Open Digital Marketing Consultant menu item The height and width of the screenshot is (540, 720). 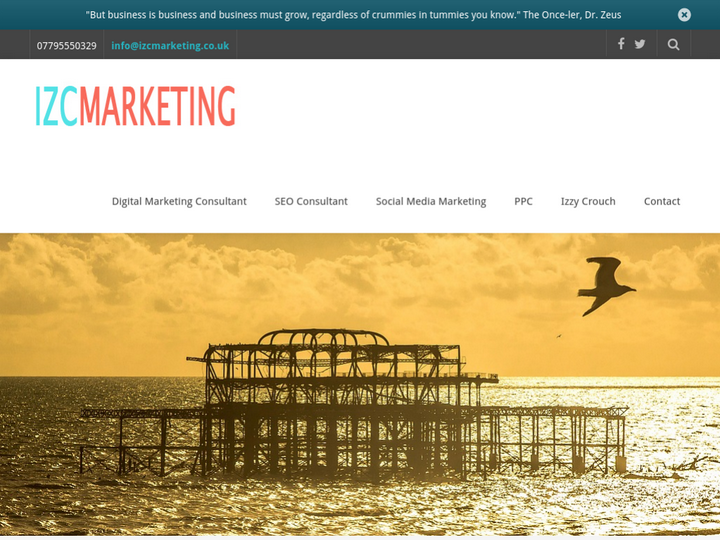pos(179,202)
